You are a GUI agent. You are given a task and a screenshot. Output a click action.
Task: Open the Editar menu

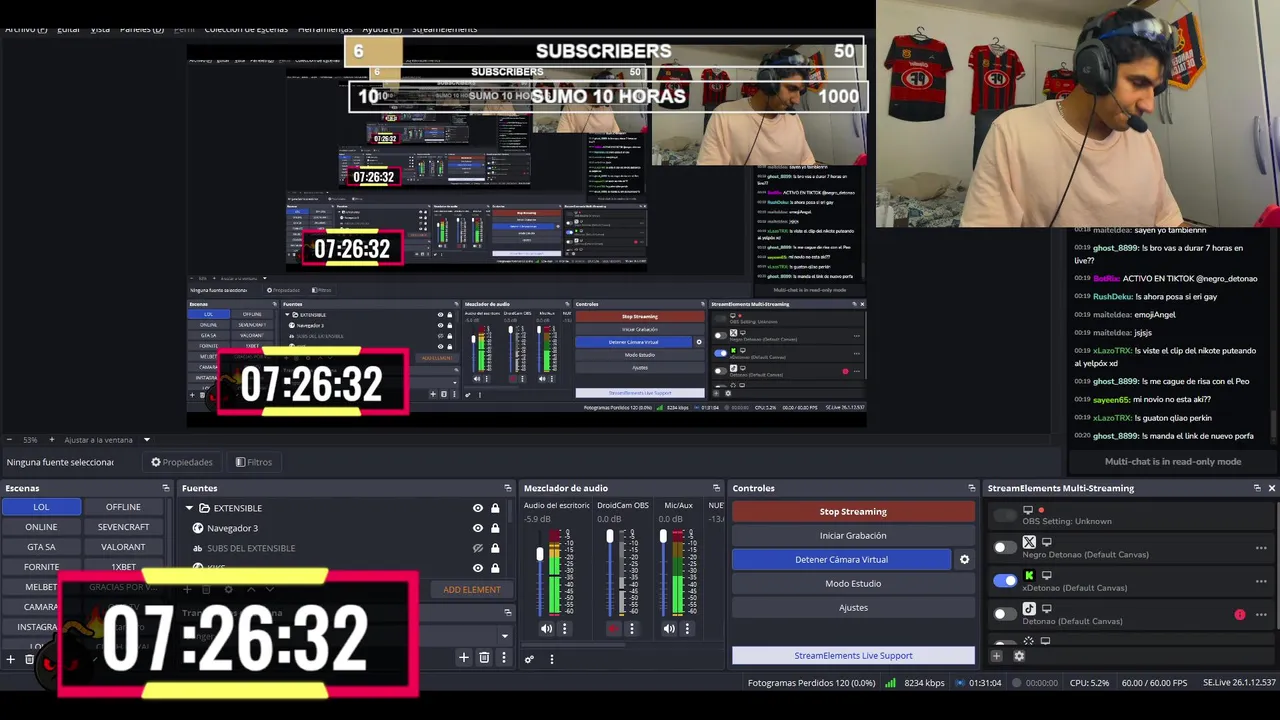pos(68,29)
